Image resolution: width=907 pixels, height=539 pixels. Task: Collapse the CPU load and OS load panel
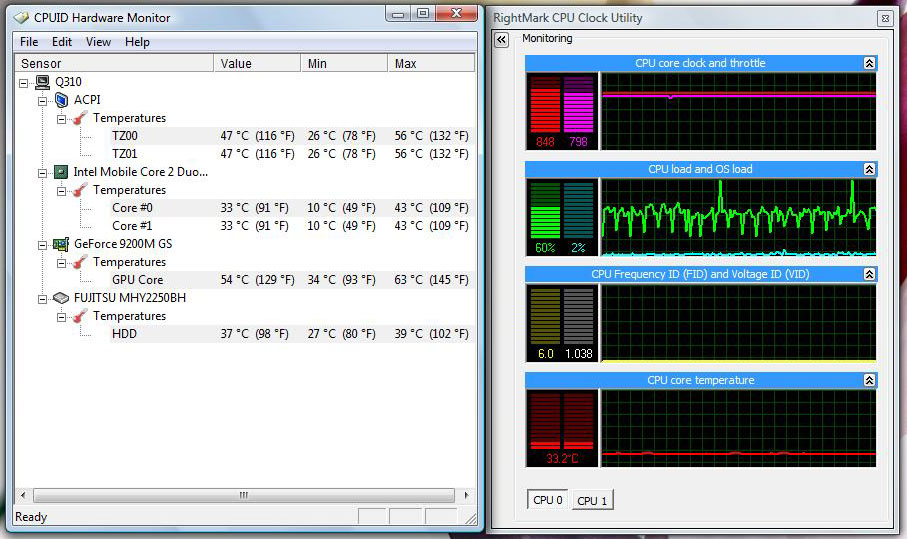869,169
